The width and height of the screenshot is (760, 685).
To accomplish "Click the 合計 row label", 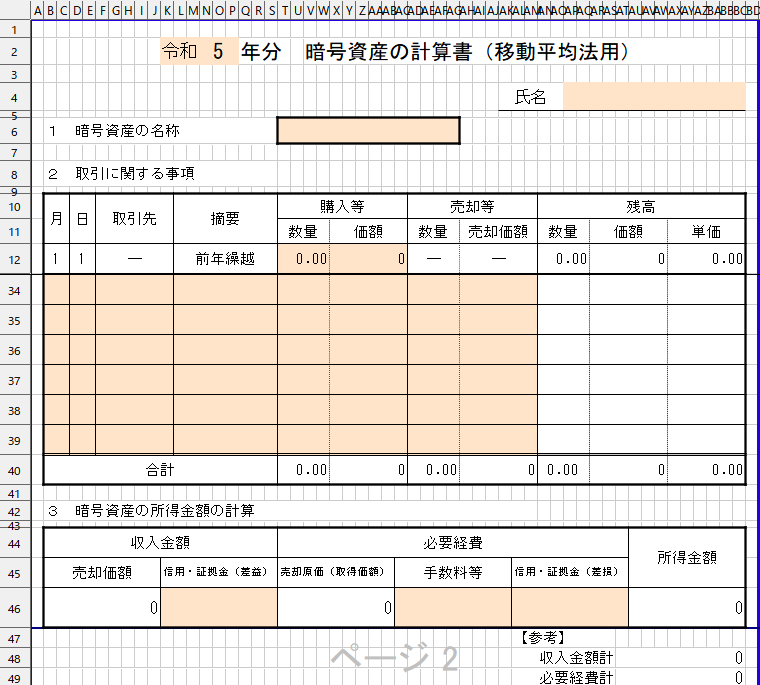I will click(160, 470).
